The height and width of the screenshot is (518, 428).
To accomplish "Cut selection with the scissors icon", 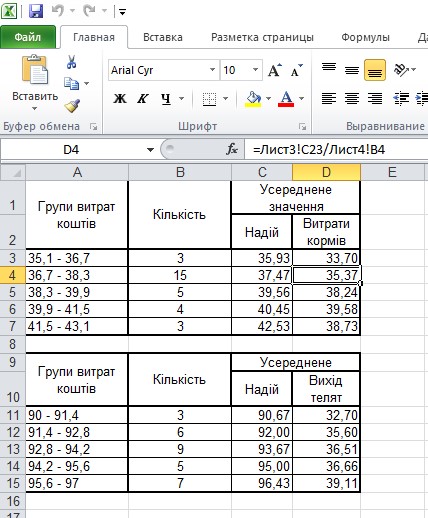I will coord(71,62).
